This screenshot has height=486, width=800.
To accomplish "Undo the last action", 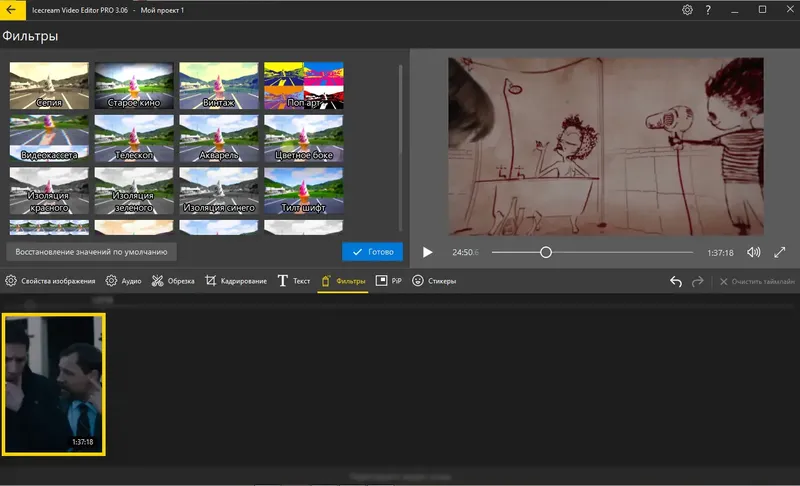I will [676, 282].
